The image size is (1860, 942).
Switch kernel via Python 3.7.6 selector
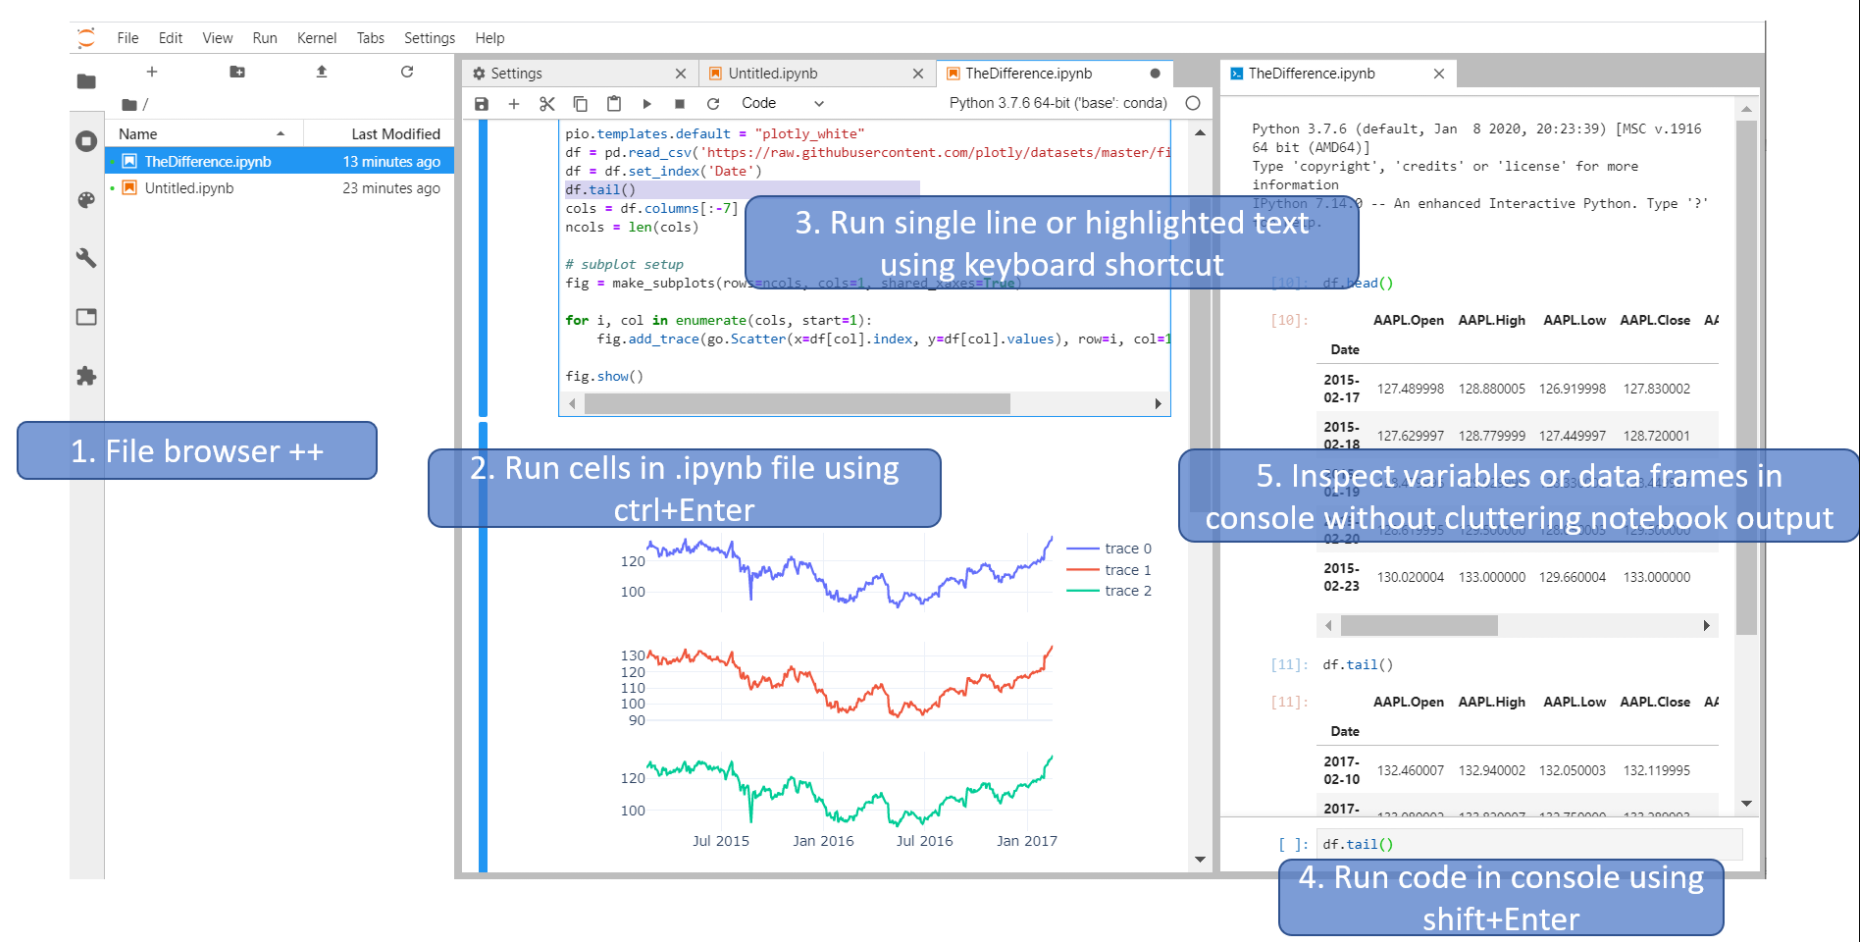pos(1057,102)
